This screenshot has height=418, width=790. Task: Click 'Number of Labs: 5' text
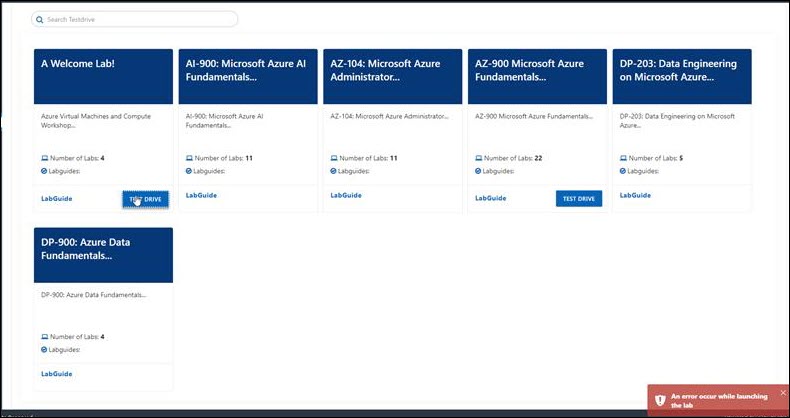click(x=656, y=158)
